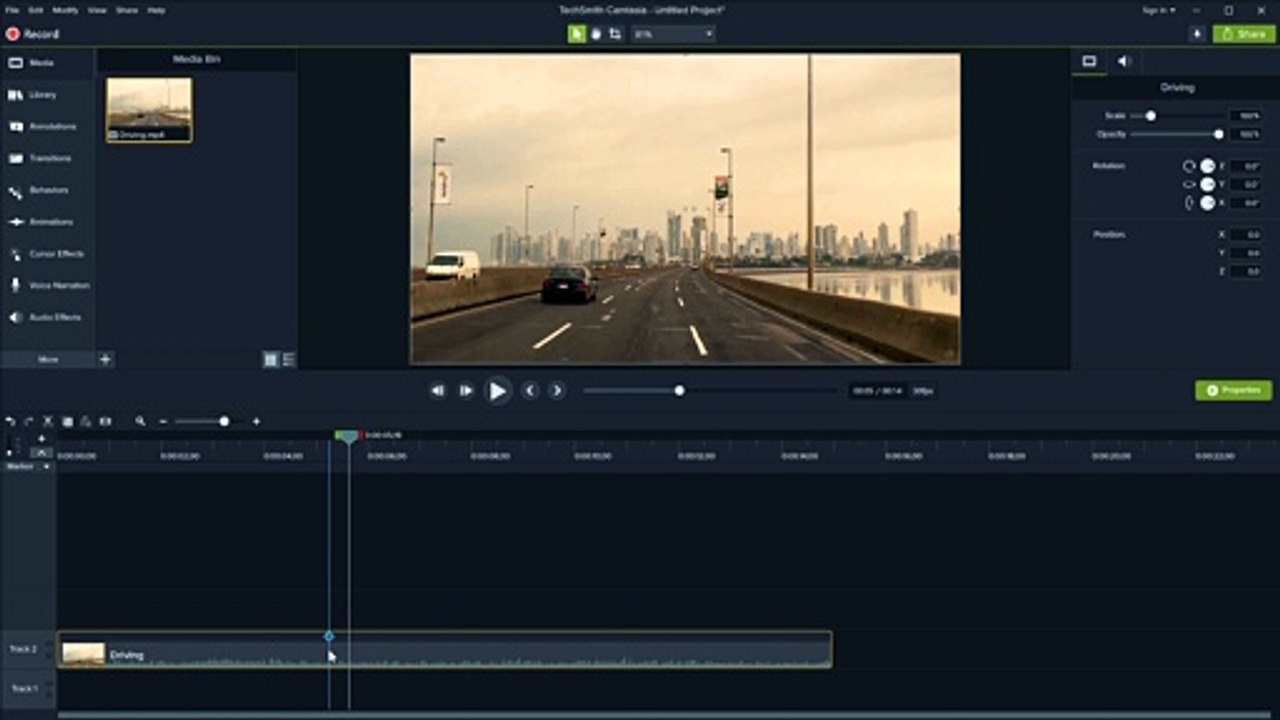
Task: Click the Redo icon on timeline toolbar
Action: coord(28,422)
